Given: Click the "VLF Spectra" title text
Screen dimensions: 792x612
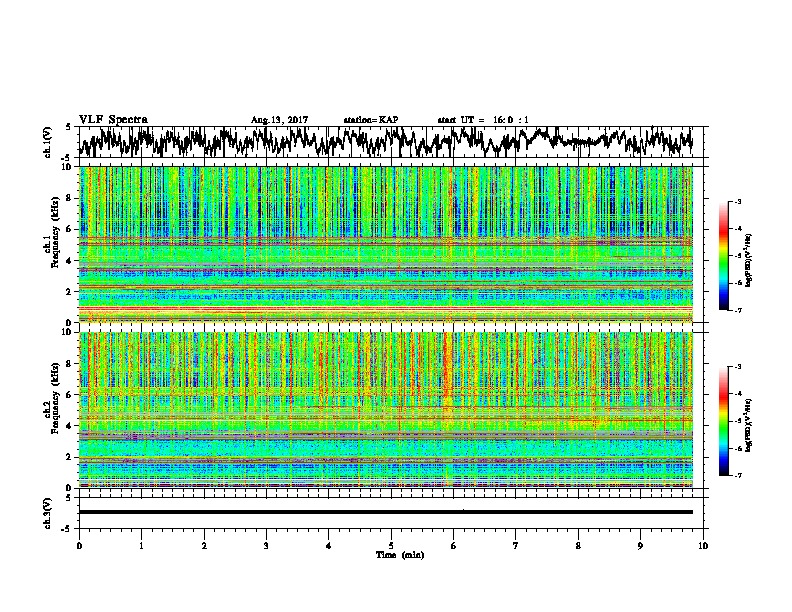Looking at the screenshot, I should 113,120.
